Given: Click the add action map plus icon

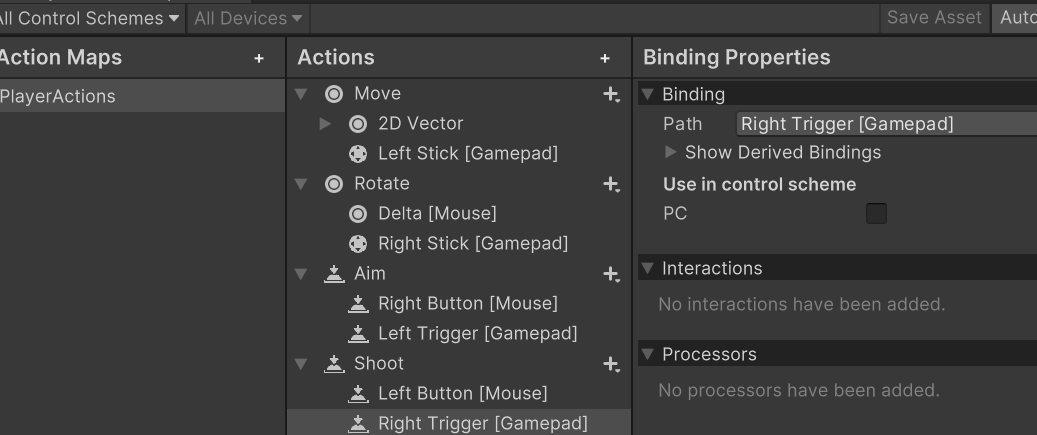Looking at the screenshot, I should point(259,59).
